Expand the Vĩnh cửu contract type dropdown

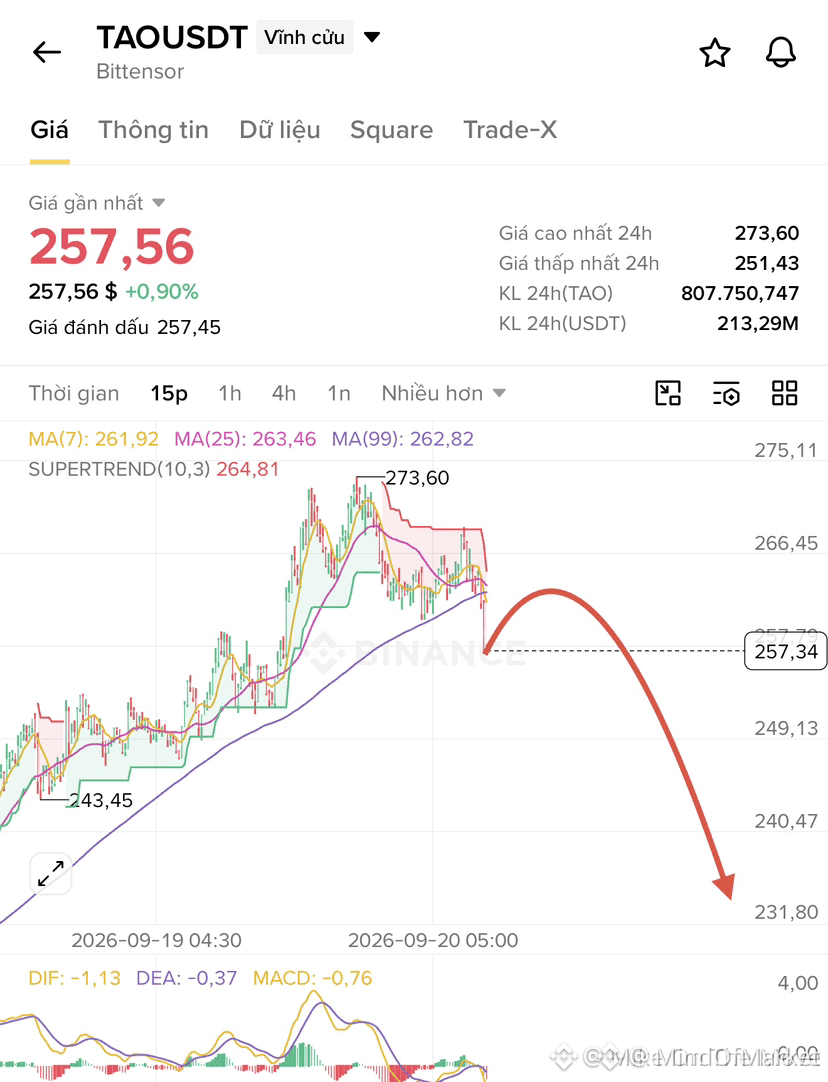click(x=321, y=37)
